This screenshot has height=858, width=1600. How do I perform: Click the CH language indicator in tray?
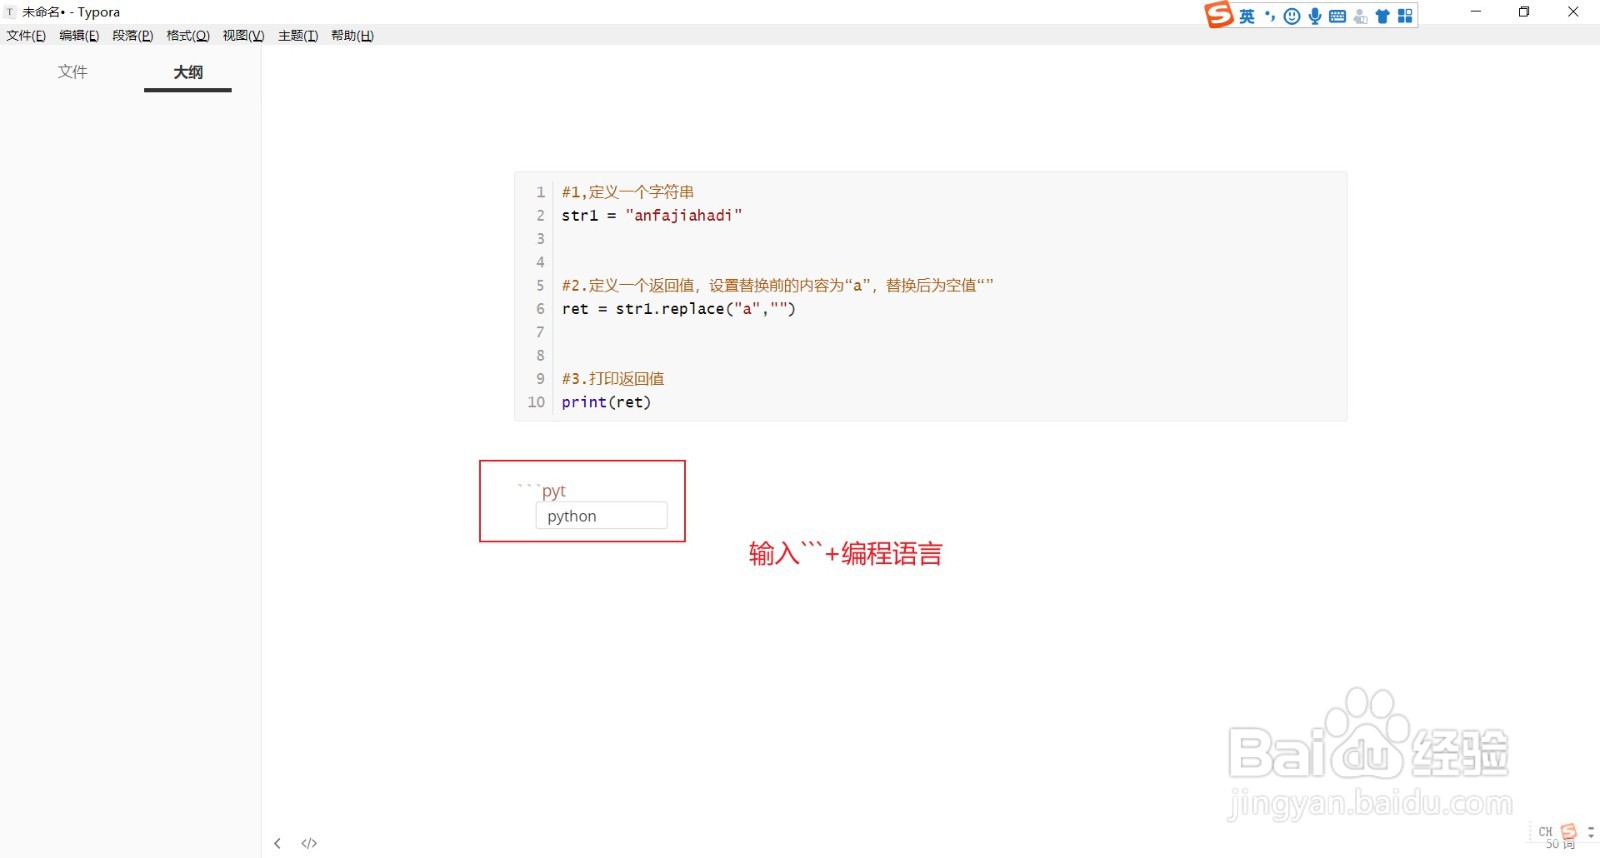pos(1546,832)
